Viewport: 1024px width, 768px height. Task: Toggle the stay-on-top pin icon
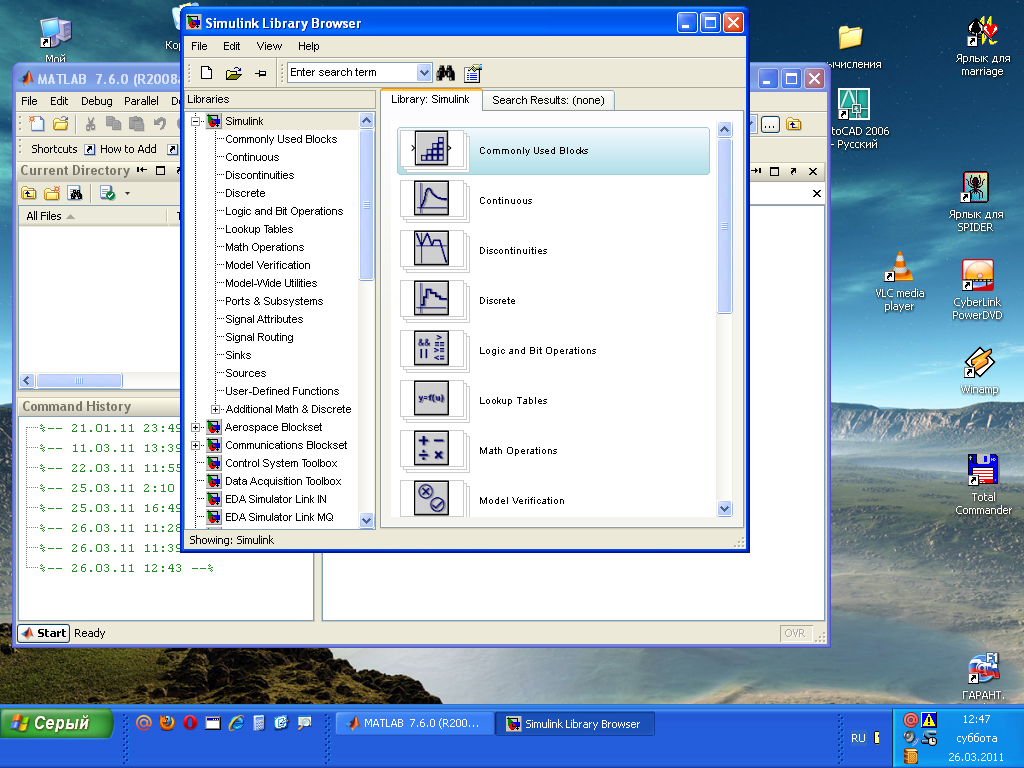[261, 73]
